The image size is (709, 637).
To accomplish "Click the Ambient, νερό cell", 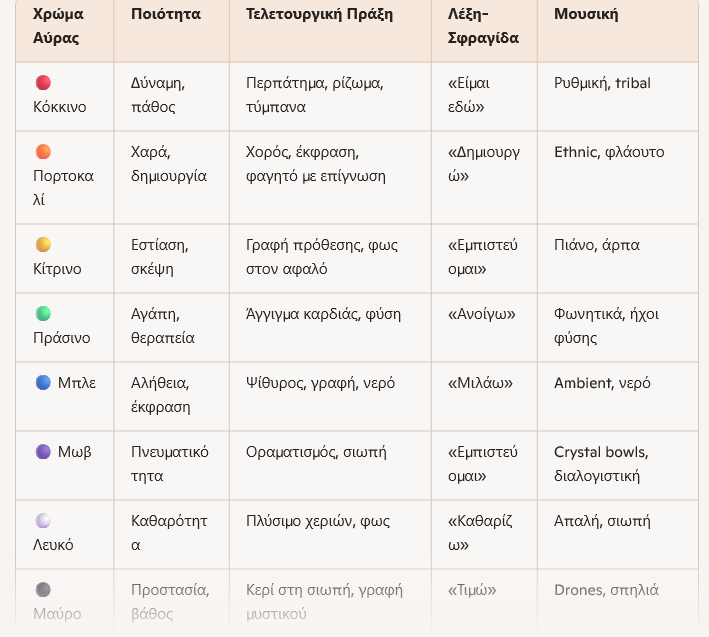I will pyautogui.click(x=601, y=383).
